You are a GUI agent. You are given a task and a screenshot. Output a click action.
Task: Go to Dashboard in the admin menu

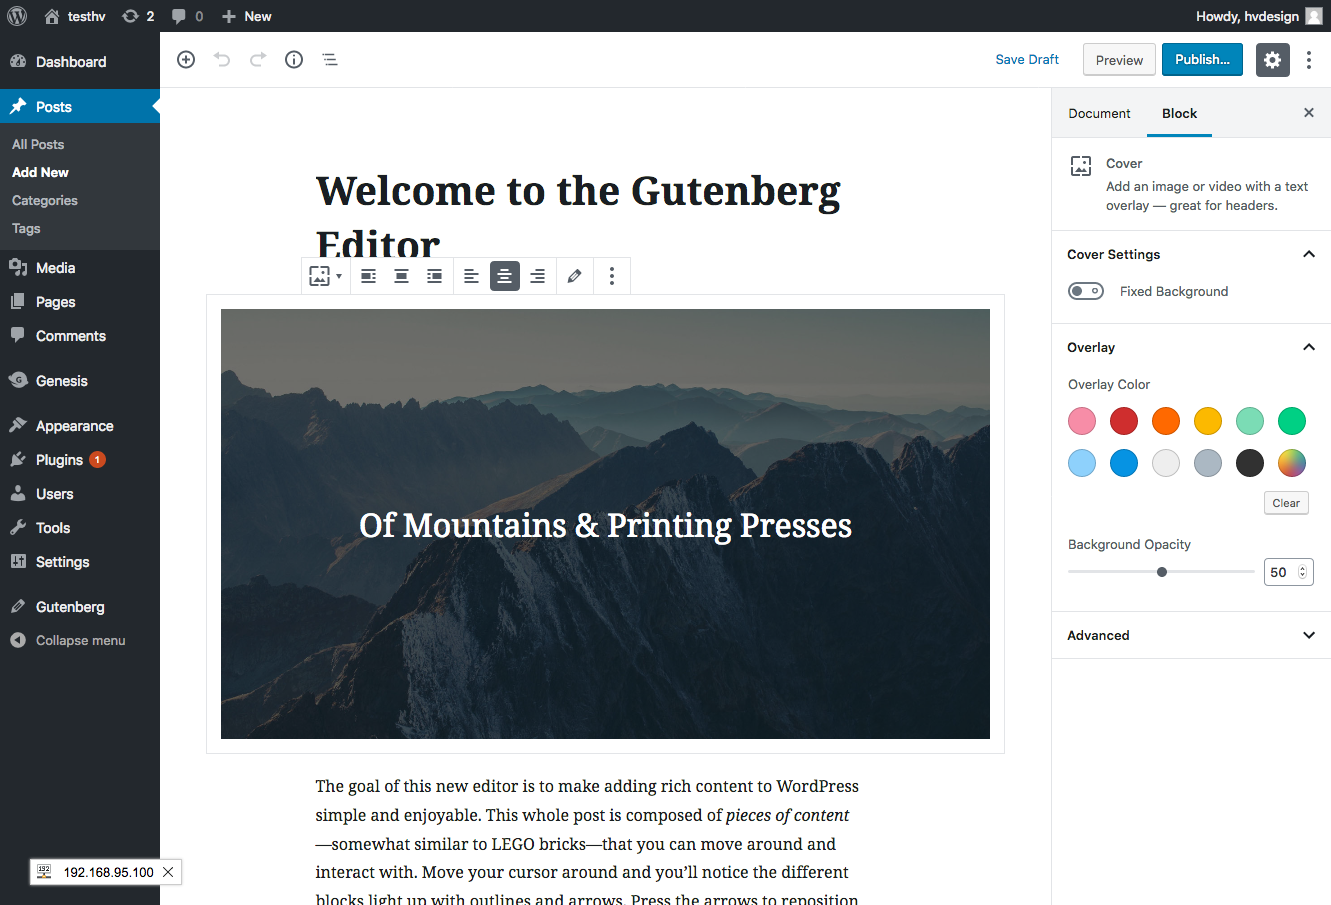coord(80,62)
